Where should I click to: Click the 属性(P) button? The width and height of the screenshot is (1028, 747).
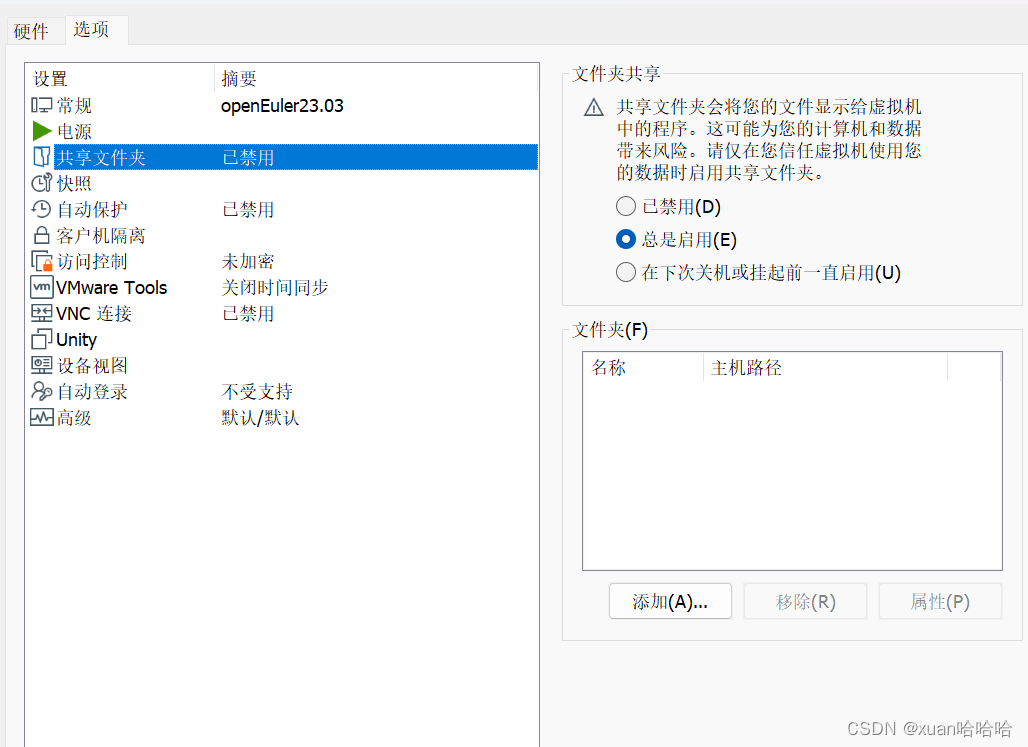click(940, 600)
